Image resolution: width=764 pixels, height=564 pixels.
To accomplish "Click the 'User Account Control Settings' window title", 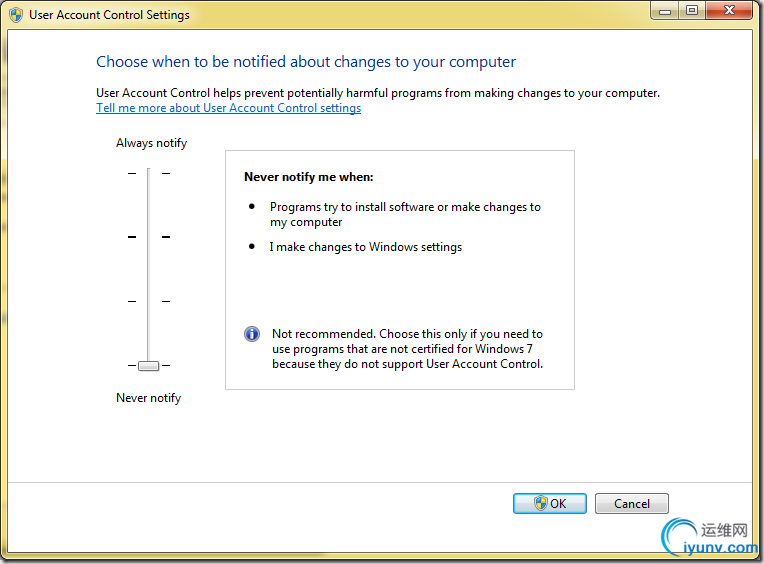I will coord(109,15).
